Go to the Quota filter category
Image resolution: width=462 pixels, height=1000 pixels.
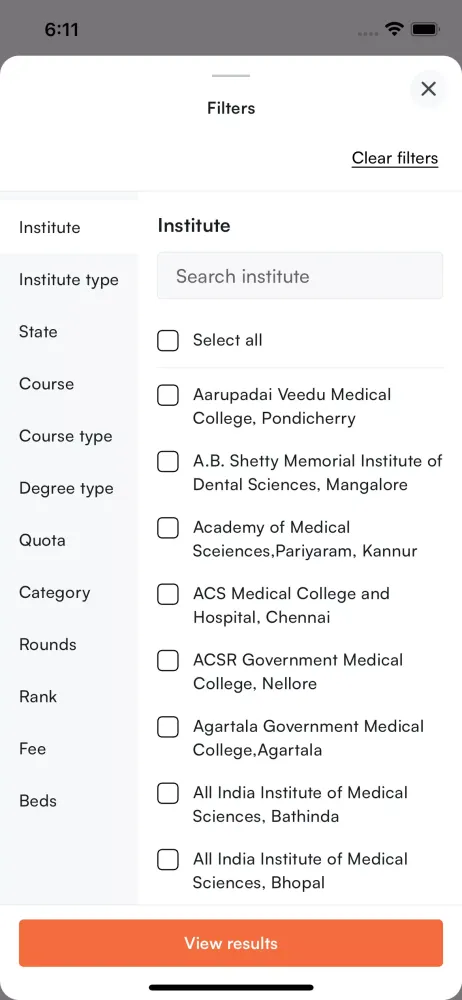(x=69, y=540)
